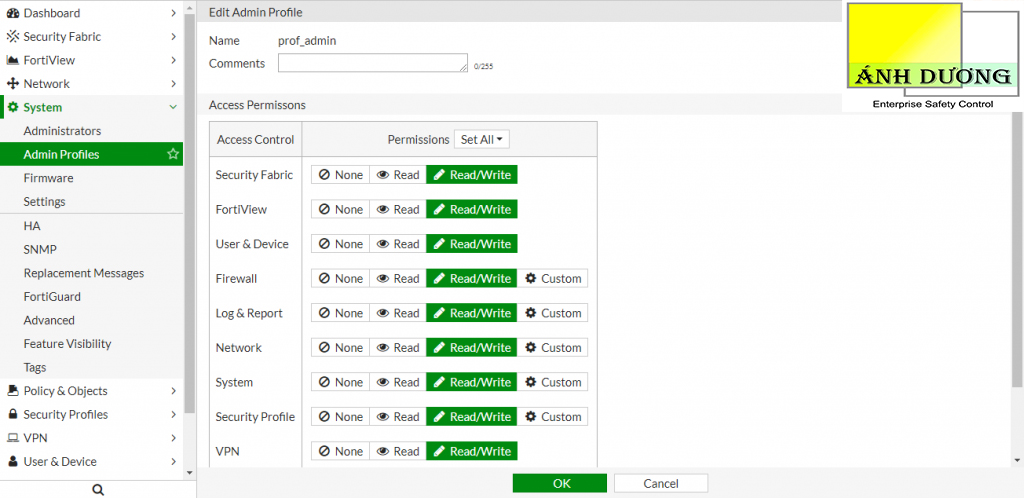The image size is (1024, 498).
Task: Expand the Dashboard menu chevron
Action: (173, 13)
